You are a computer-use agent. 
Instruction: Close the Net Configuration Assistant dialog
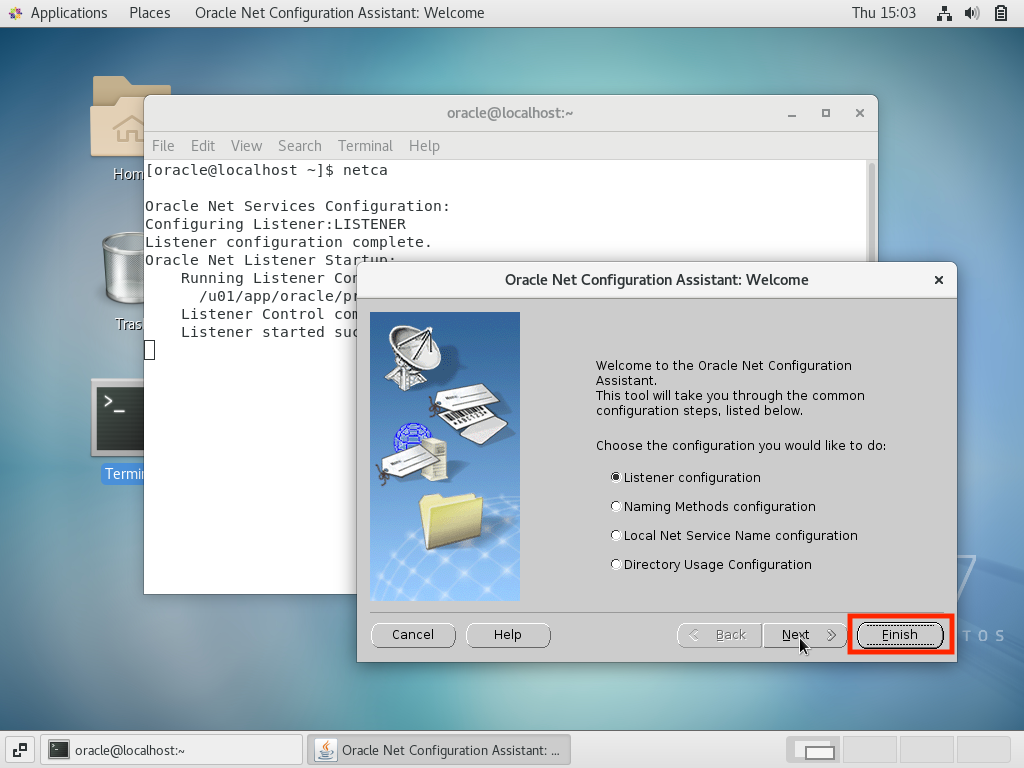point(938,280)
